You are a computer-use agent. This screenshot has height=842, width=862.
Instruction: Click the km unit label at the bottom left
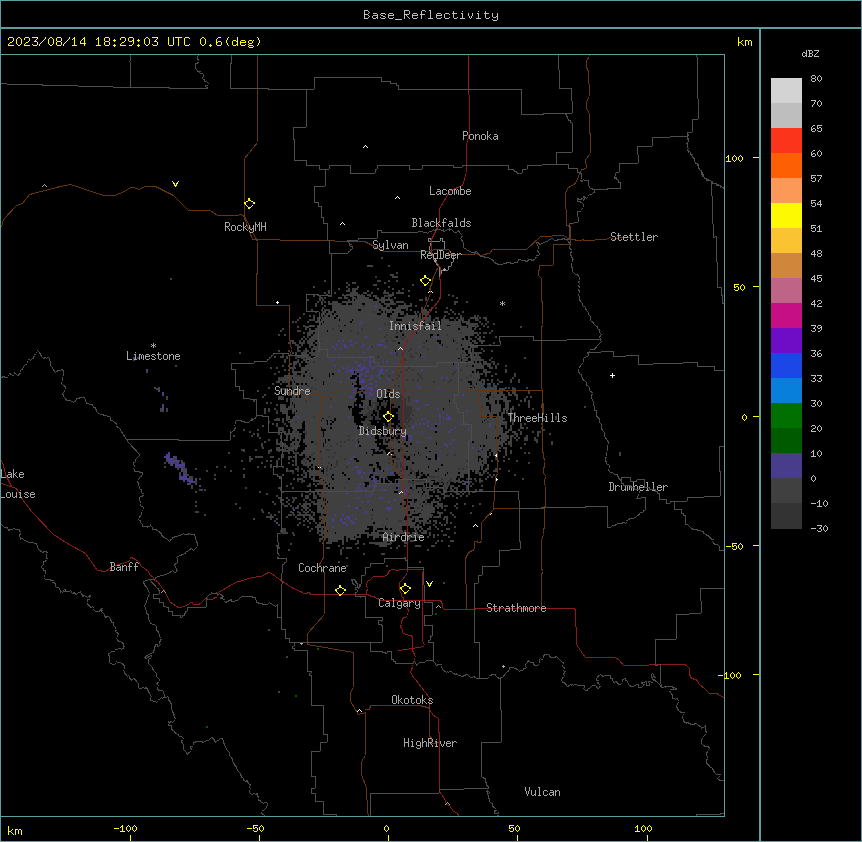15,830
